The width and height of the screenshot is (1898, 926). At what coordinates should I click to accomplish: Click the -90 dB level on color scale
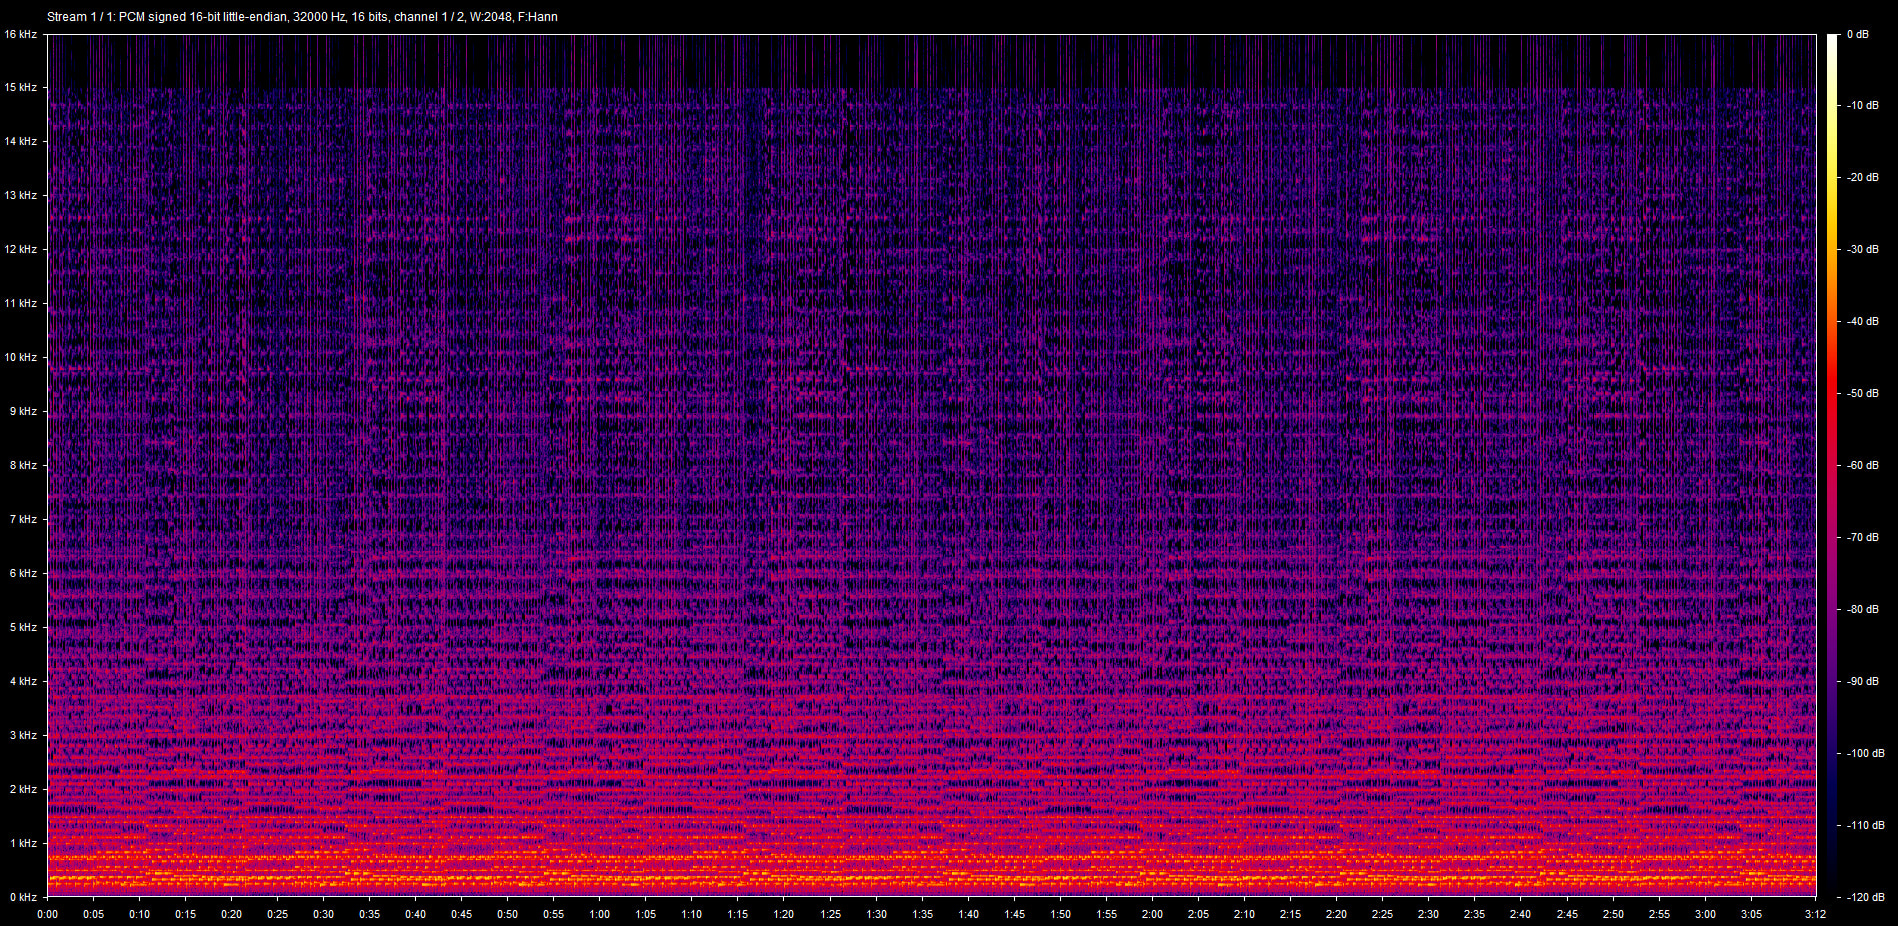tap(1862, 681)
